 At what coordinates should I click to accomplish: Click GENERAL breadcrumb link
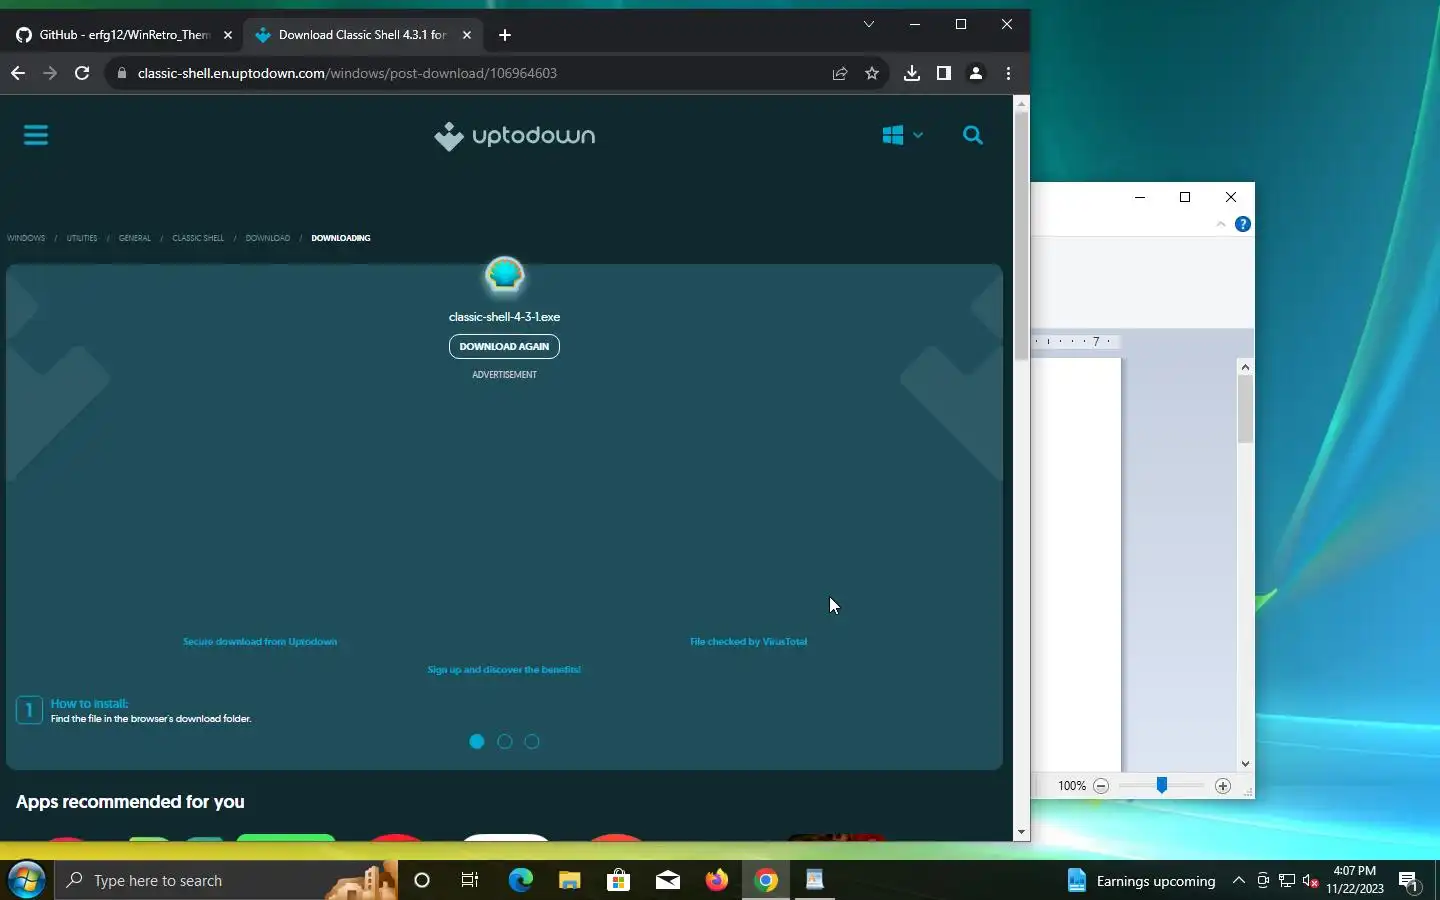(x=135, y=238)
